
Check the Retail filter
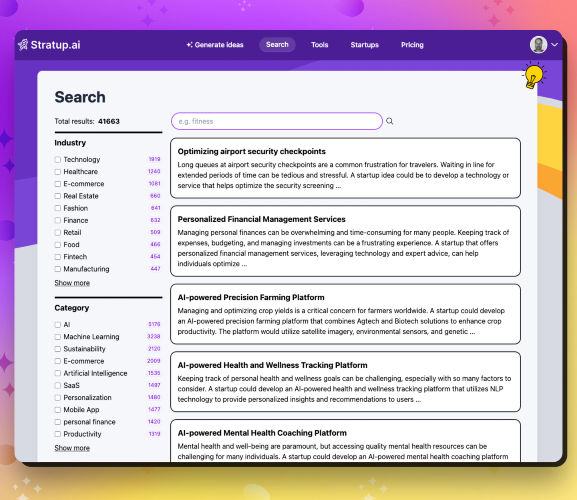(x=58, y=232)
